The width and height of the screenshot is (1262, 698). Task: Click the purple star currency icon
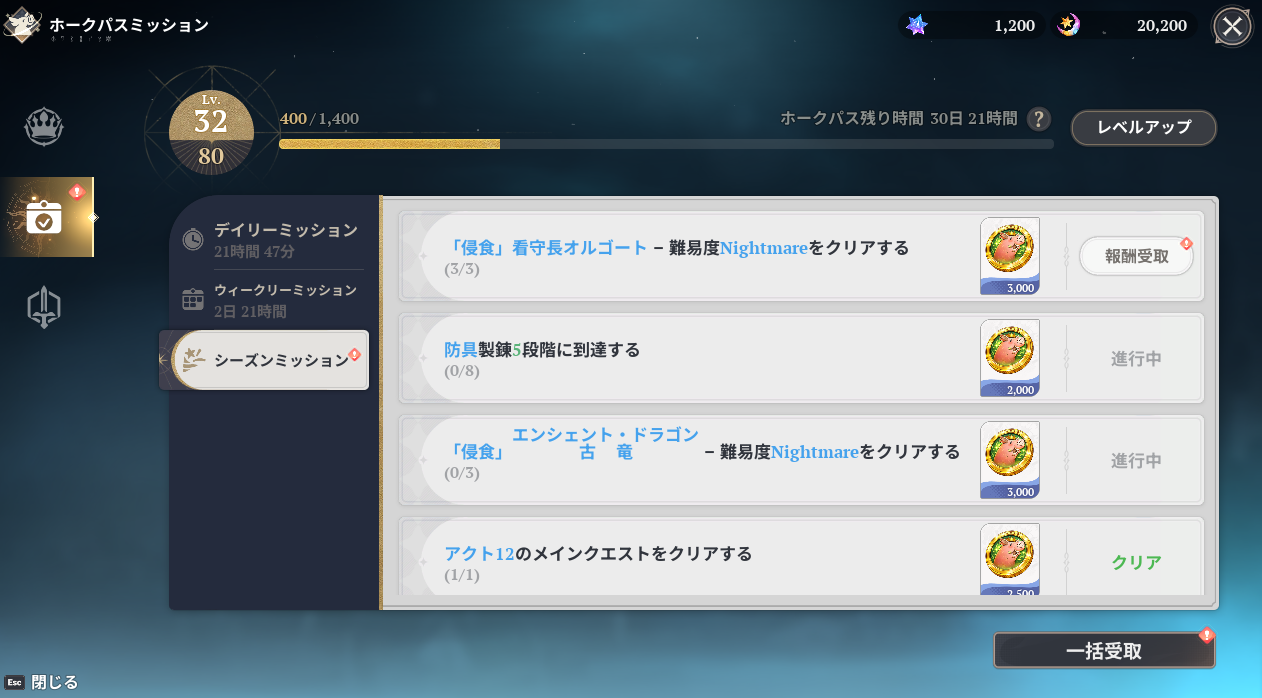(x=916, y=25)
